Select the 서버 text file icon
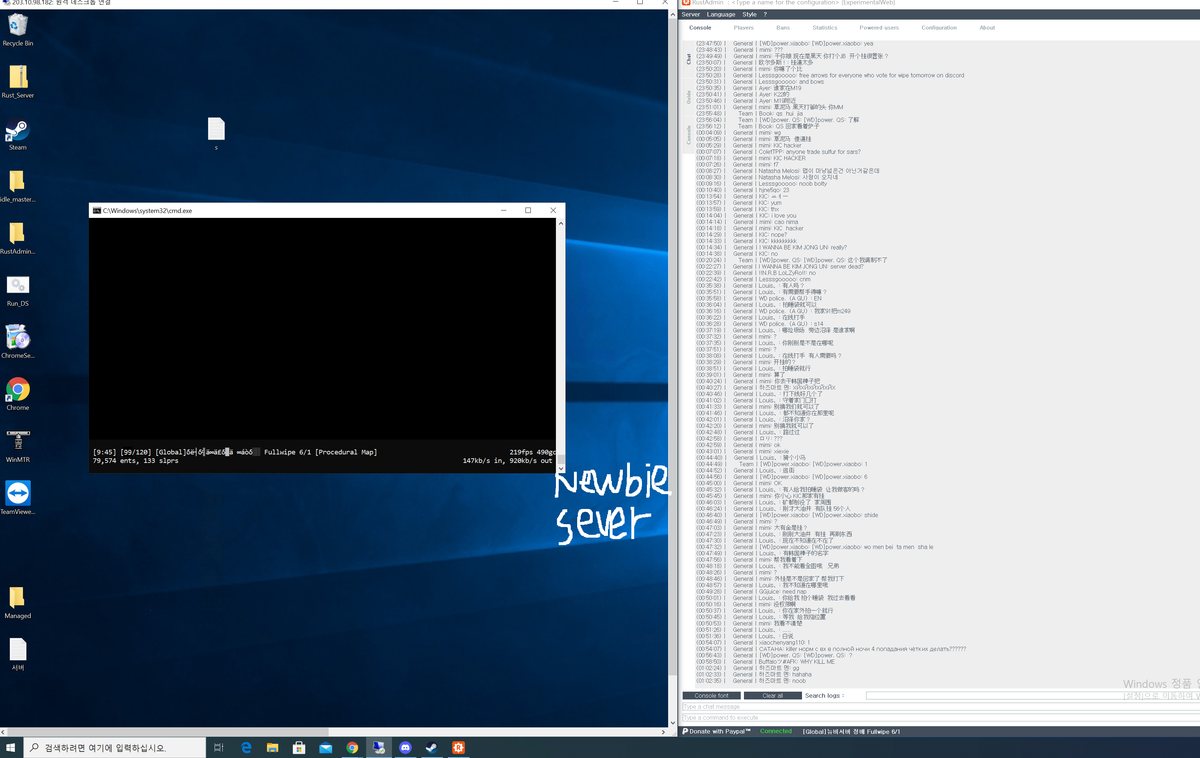1200x758 pixels. tap(17, 655)
